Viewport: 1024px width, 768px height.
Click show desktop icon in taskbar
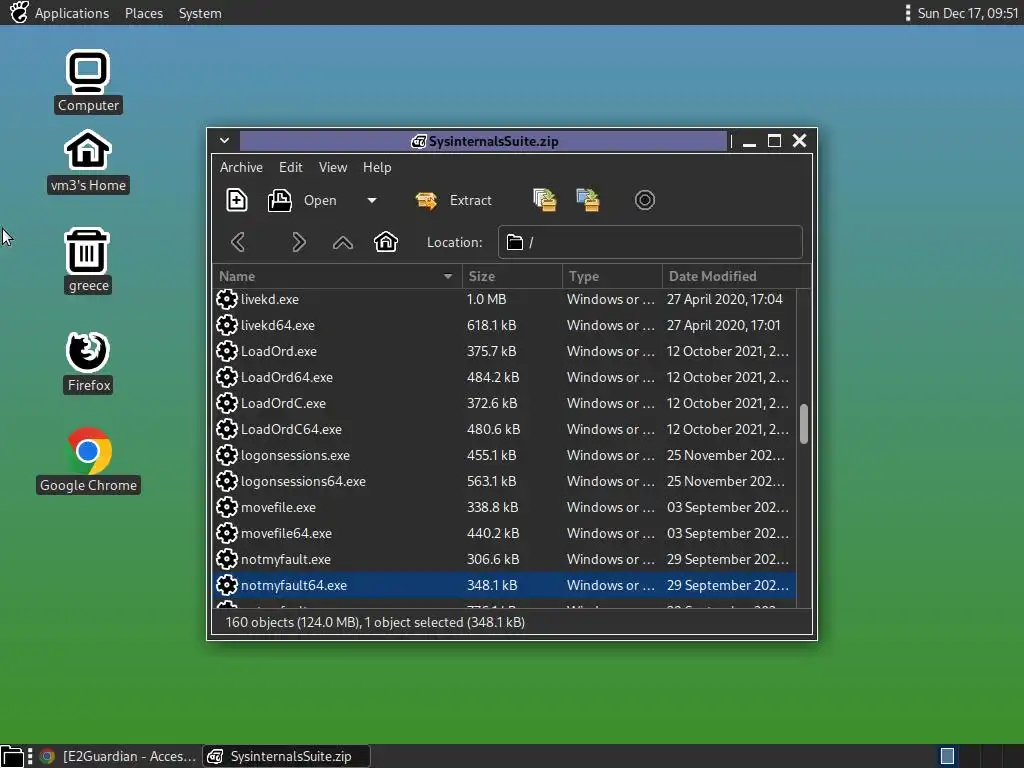12,756
